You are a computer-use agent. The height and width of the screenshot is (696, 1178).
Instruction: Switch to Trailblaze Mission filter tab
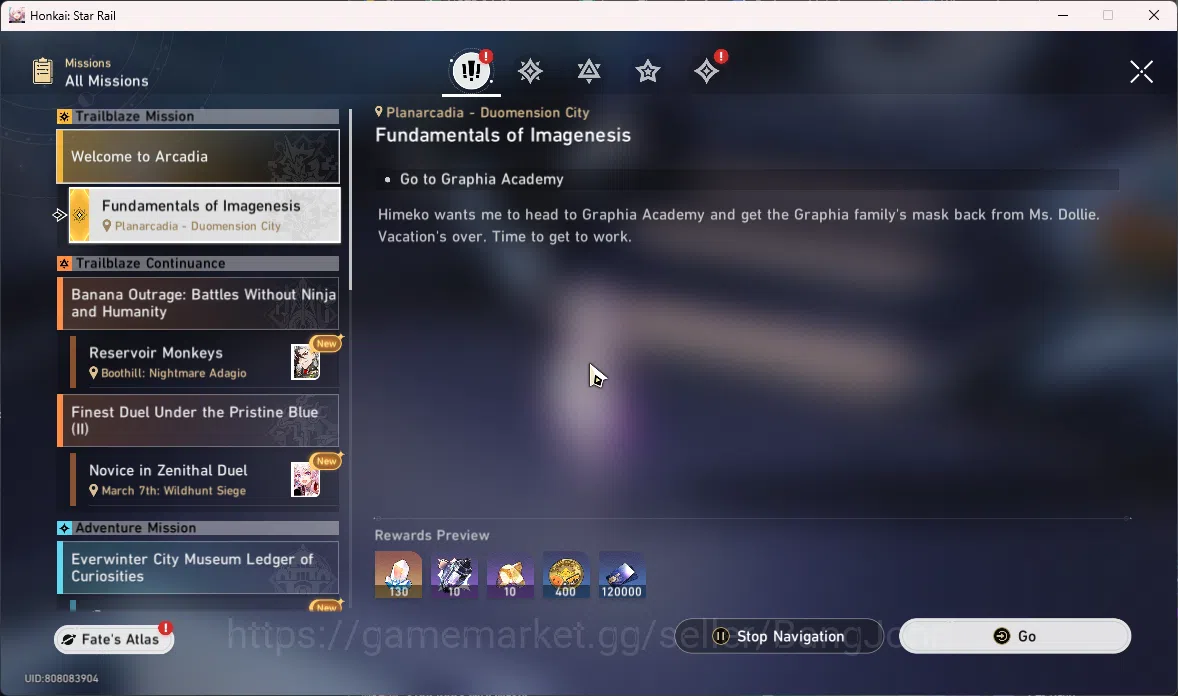(x=530, y=71)
